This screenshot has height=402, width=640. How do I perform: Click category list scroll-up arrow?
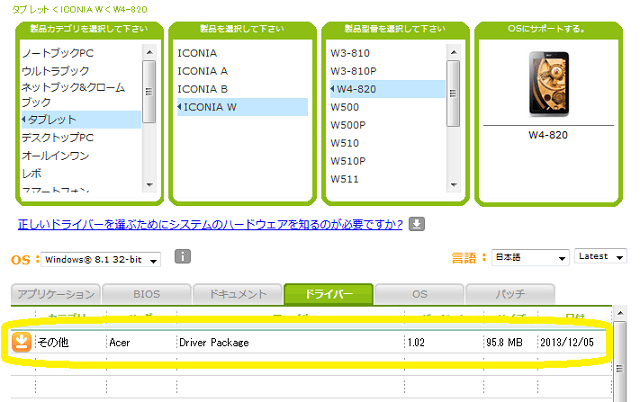pos(149,52)
